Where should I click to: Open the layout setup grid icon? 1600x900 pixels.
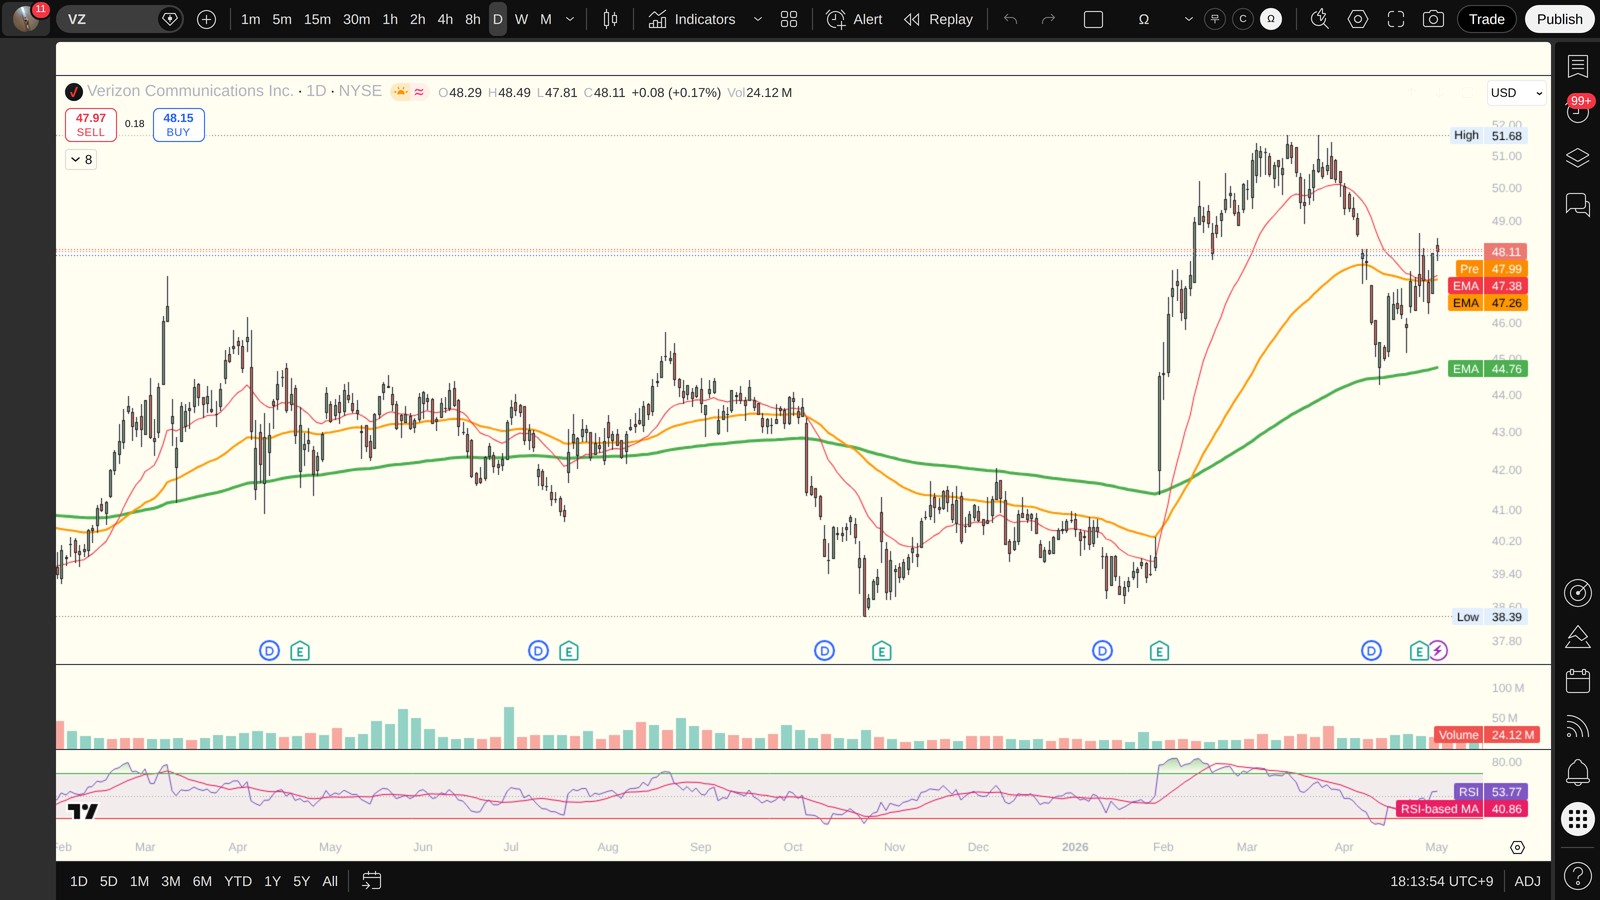(789, 19)
